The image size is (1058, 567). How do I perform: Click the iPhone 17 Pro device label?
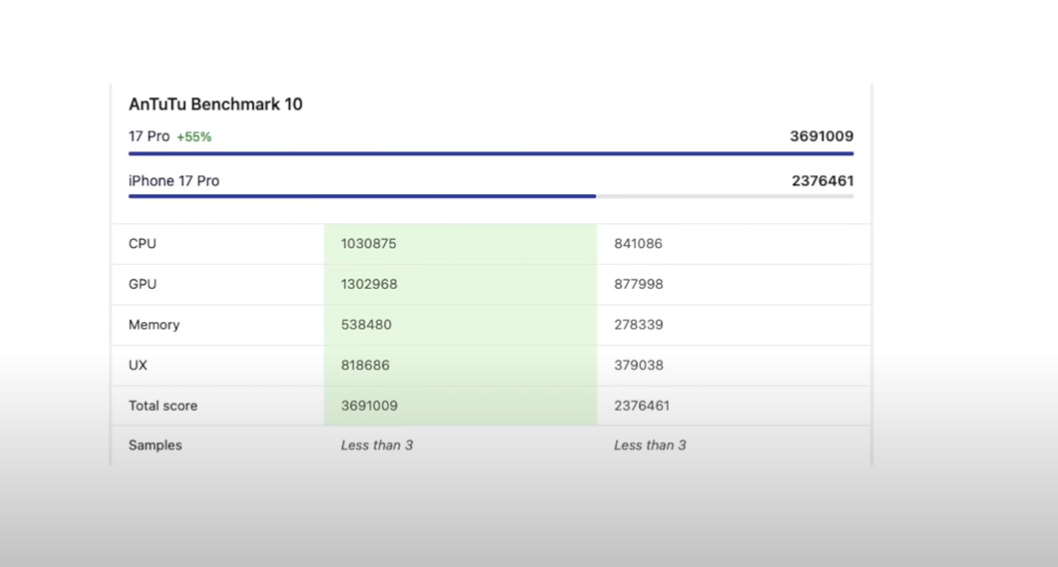(174, 181)
